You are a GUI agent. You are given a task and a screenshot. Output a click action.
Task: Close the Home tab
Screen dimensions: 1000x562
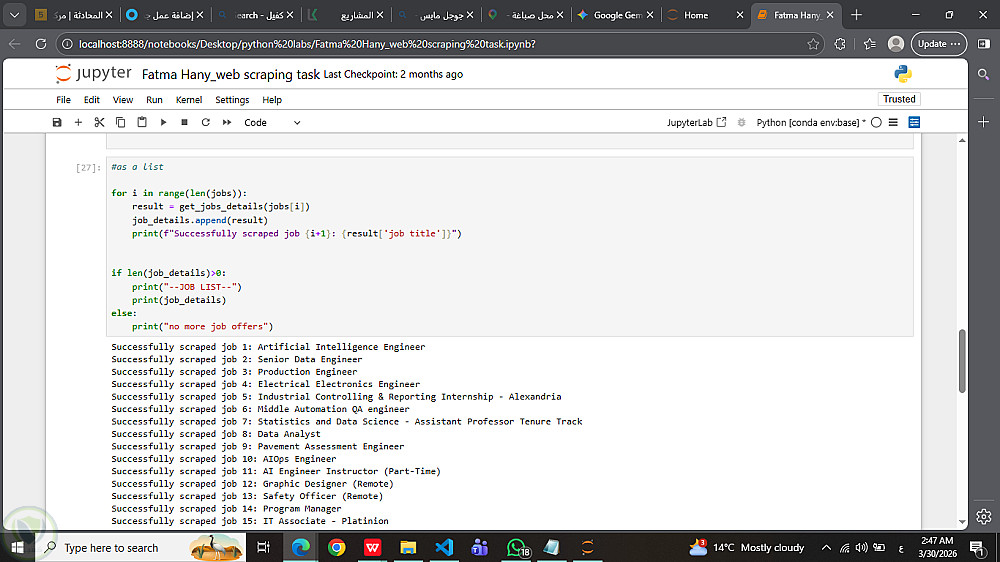coord(740,15)
